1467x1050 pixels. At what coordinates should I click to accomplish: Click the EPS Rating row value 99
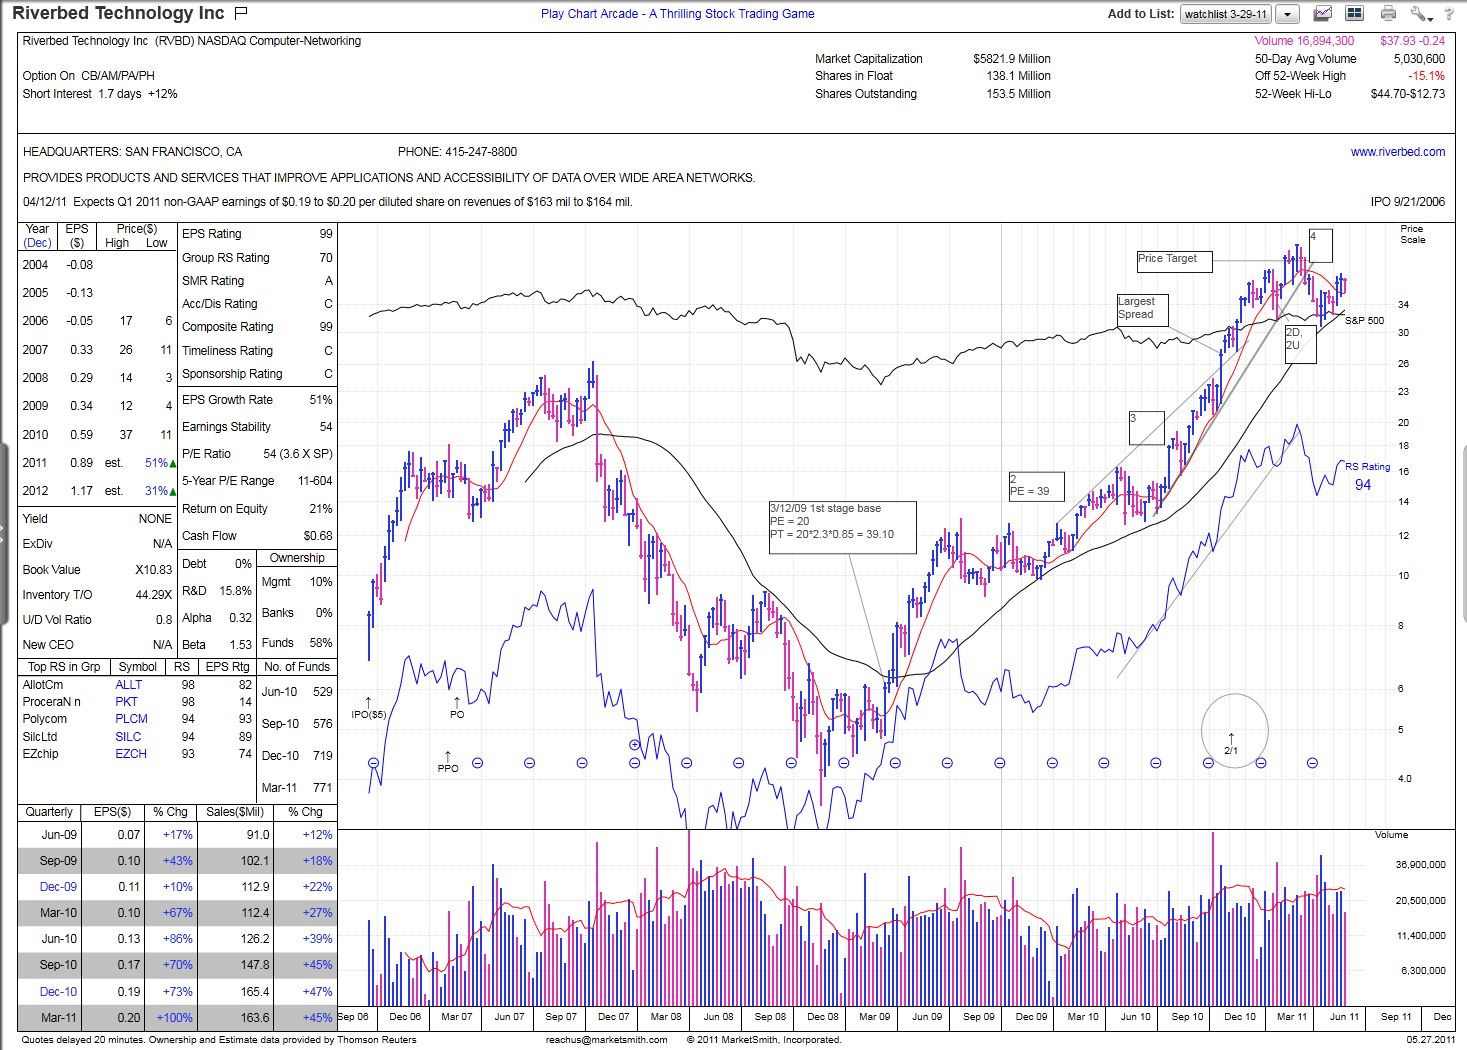tap(325, 234)
